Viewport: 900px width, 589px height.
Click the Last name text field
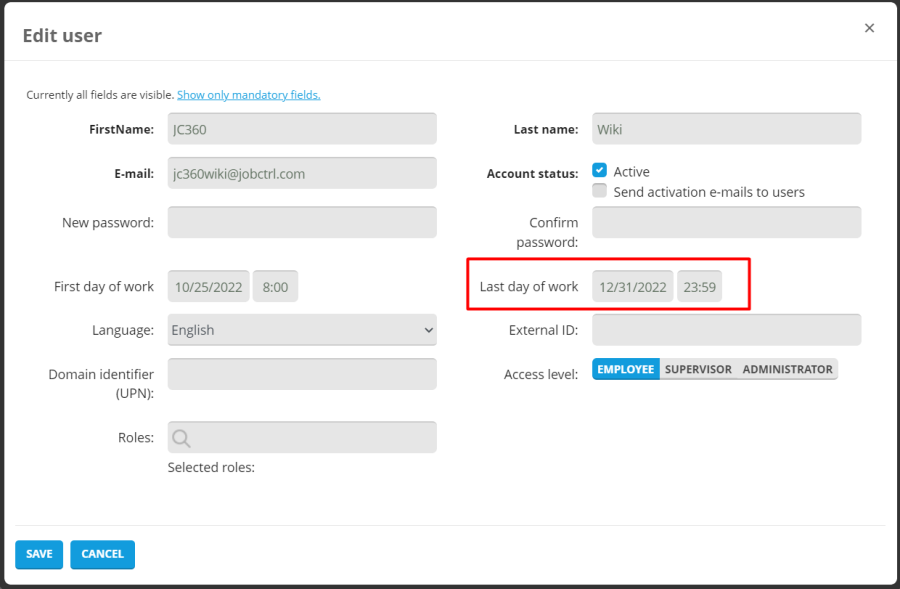pyautogui.click(x=726, y=129)
